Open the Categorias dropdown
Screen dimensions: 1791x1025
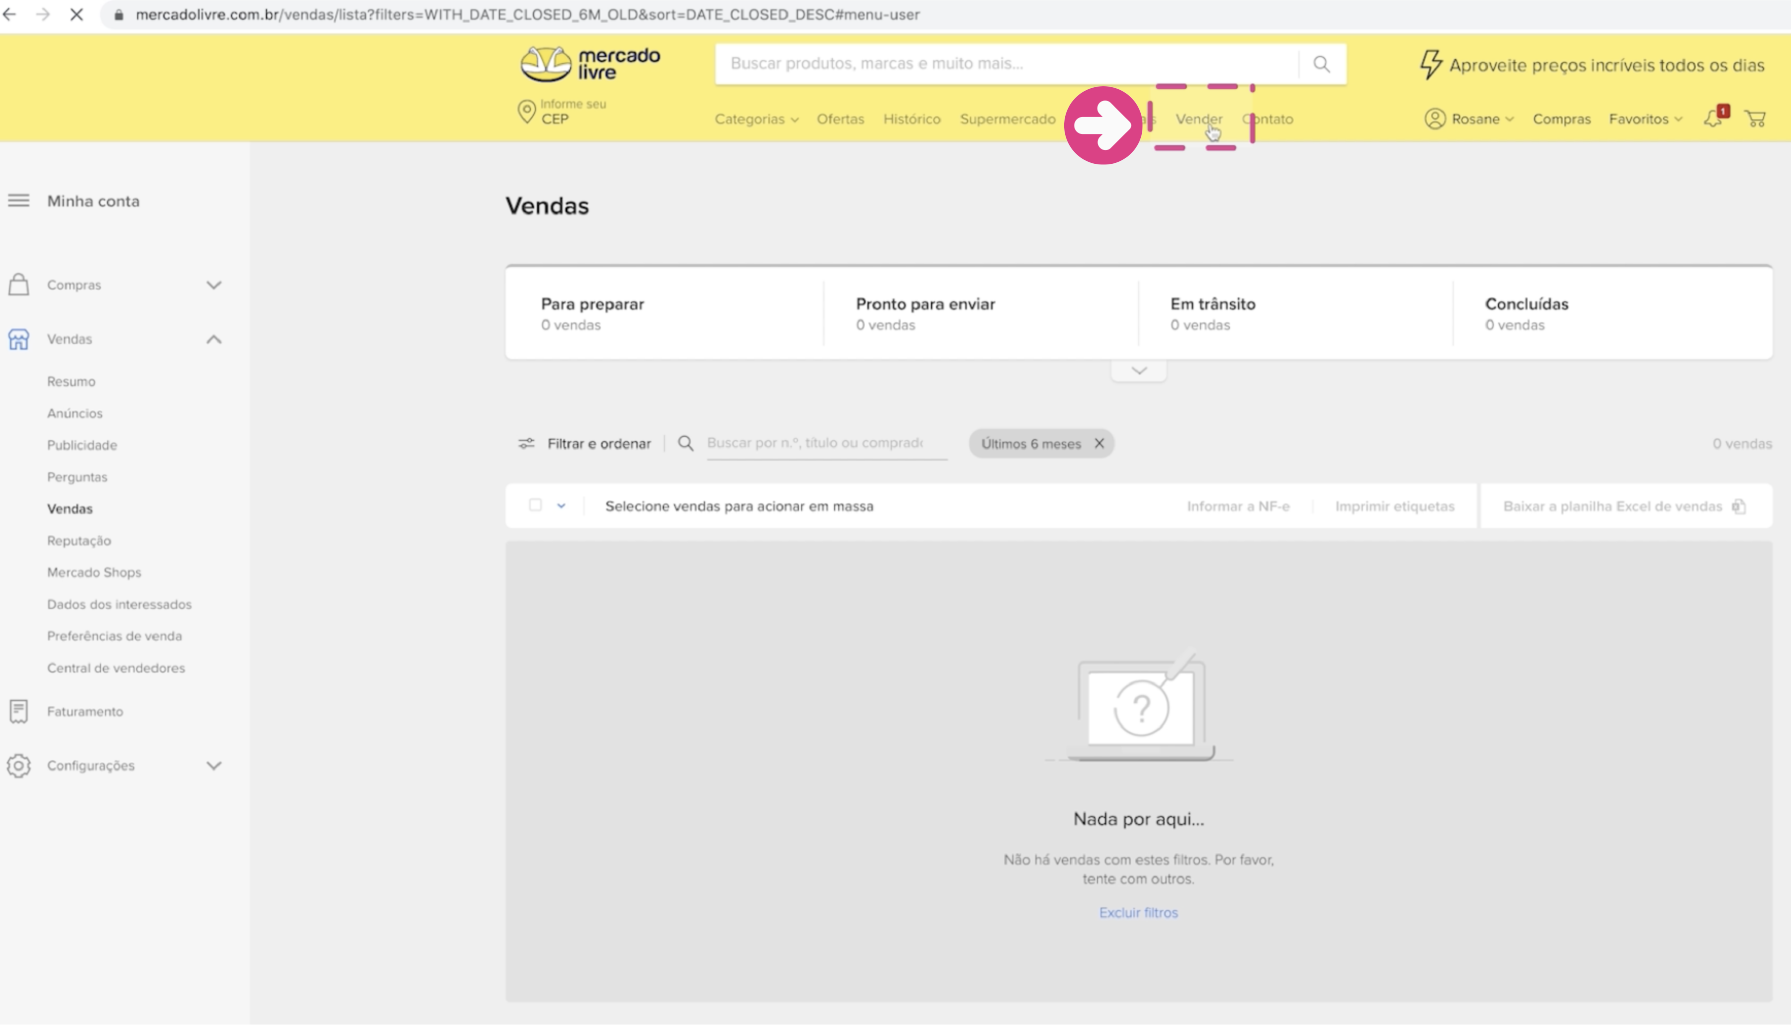pos(756,119)
